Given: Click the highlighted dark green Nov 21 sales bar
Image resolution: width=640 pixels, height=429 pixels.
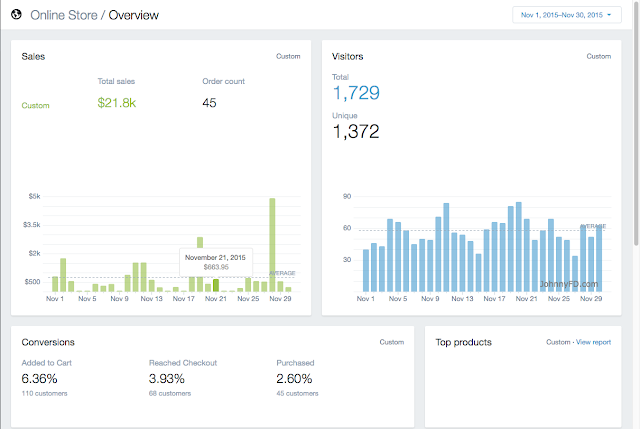Looking at the screenshot, I should 216,285.
